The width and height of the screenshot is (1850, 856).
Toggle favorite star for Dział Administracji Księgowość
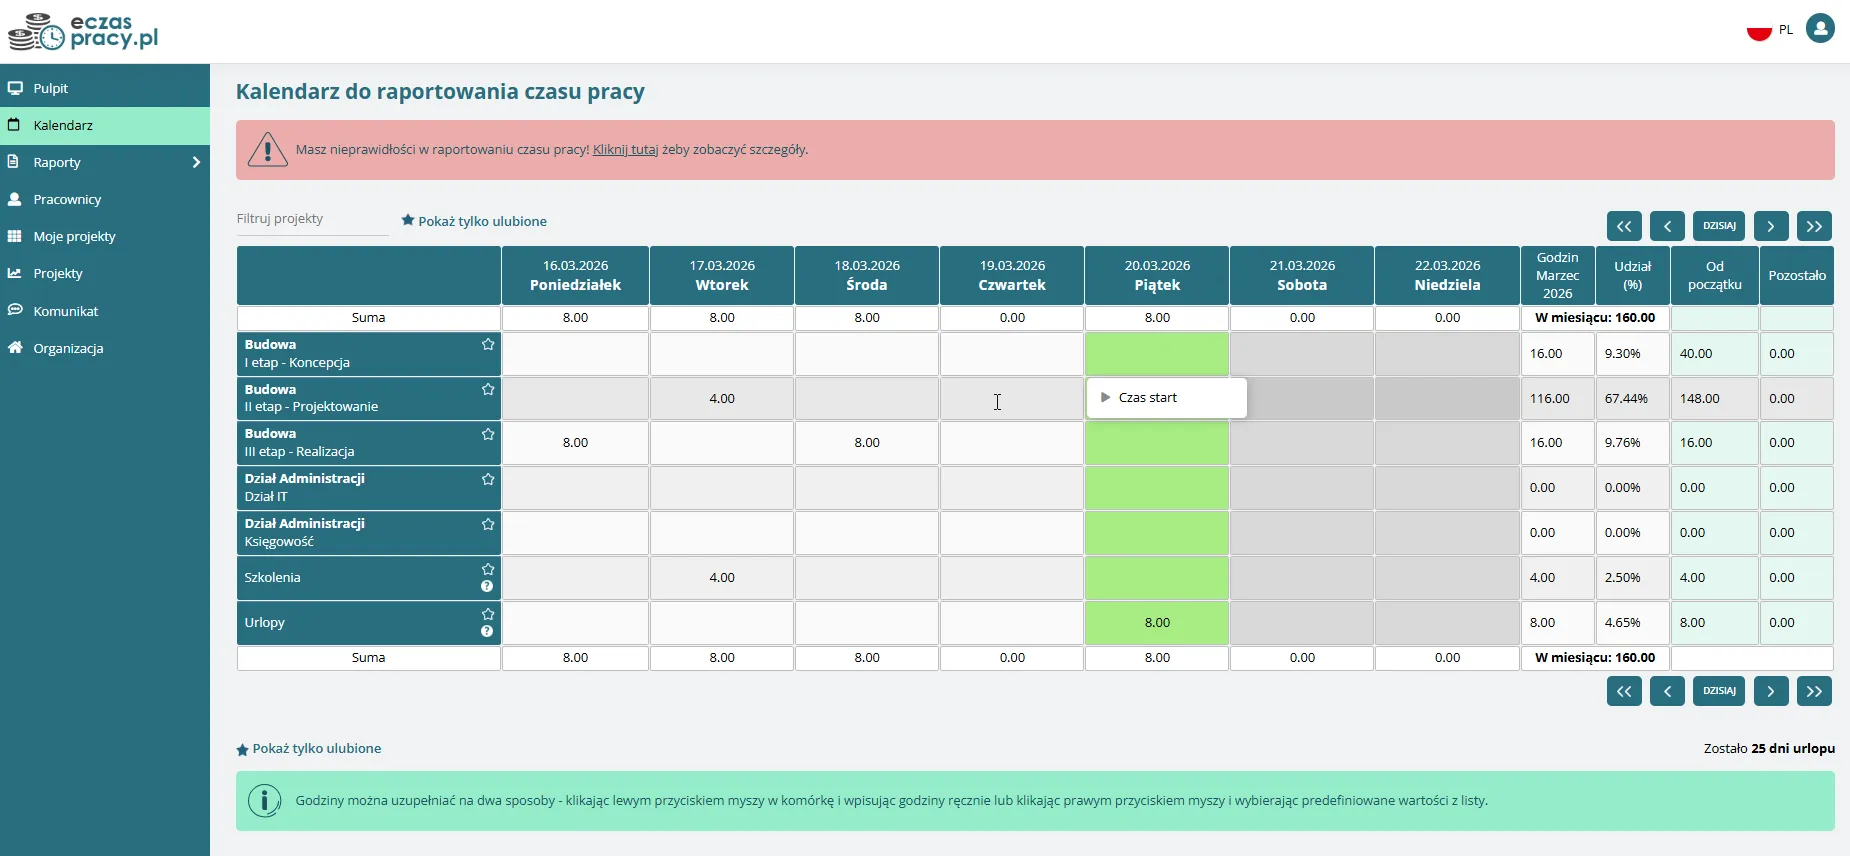click(488, 524)
